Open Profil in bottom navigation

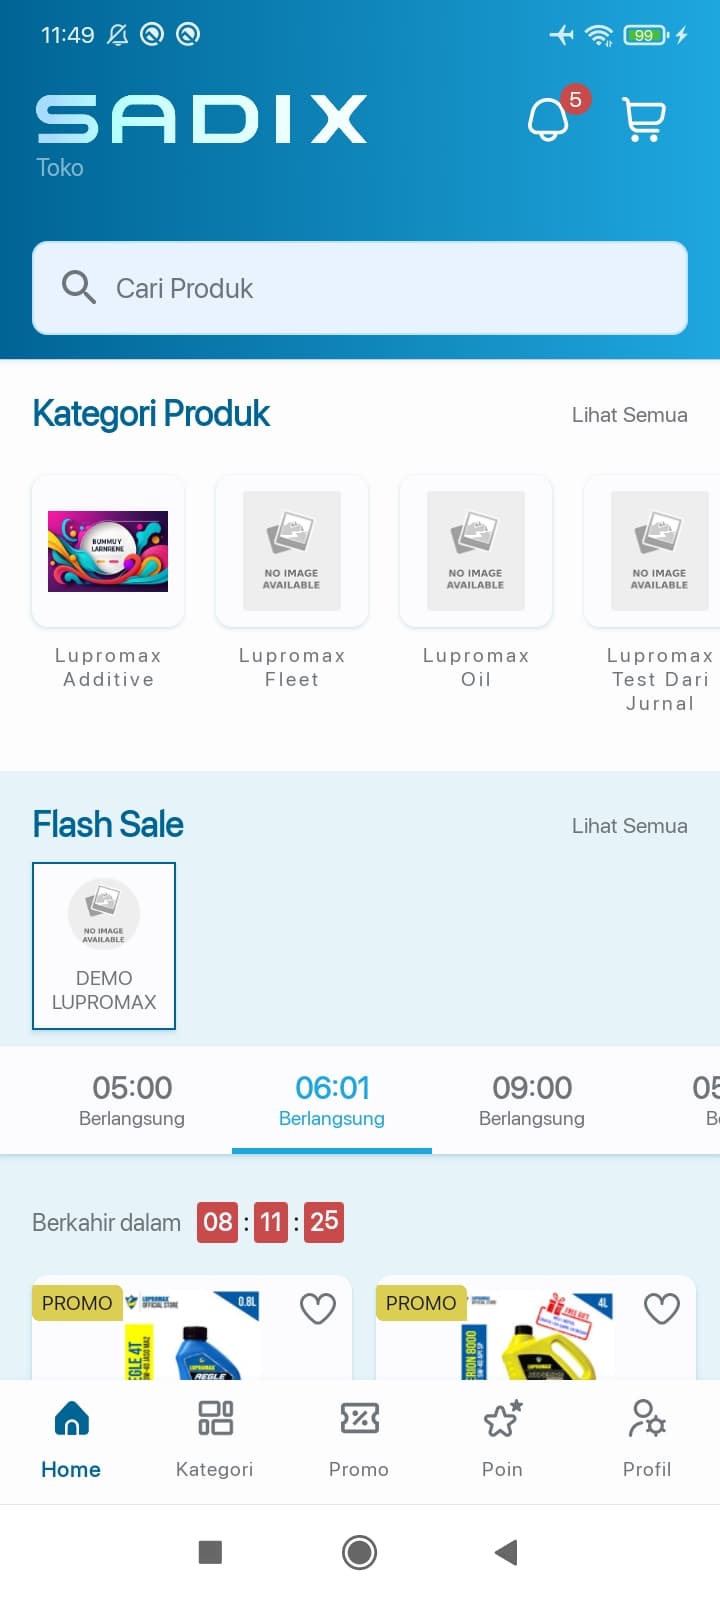click(647, 1439)
